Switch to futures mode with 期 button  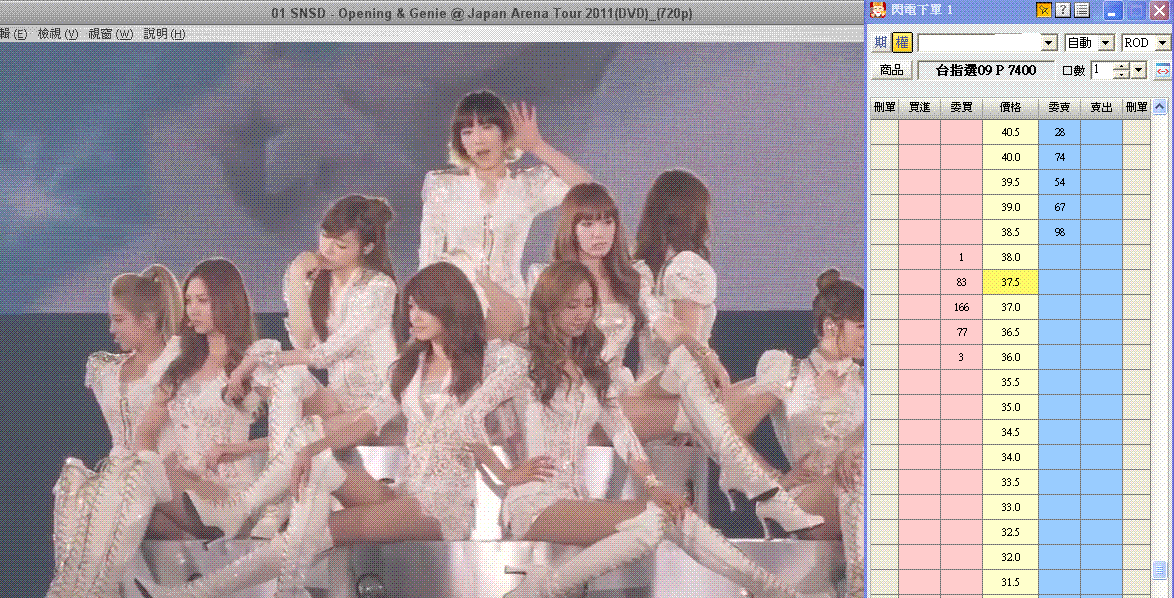click(880, 43)
